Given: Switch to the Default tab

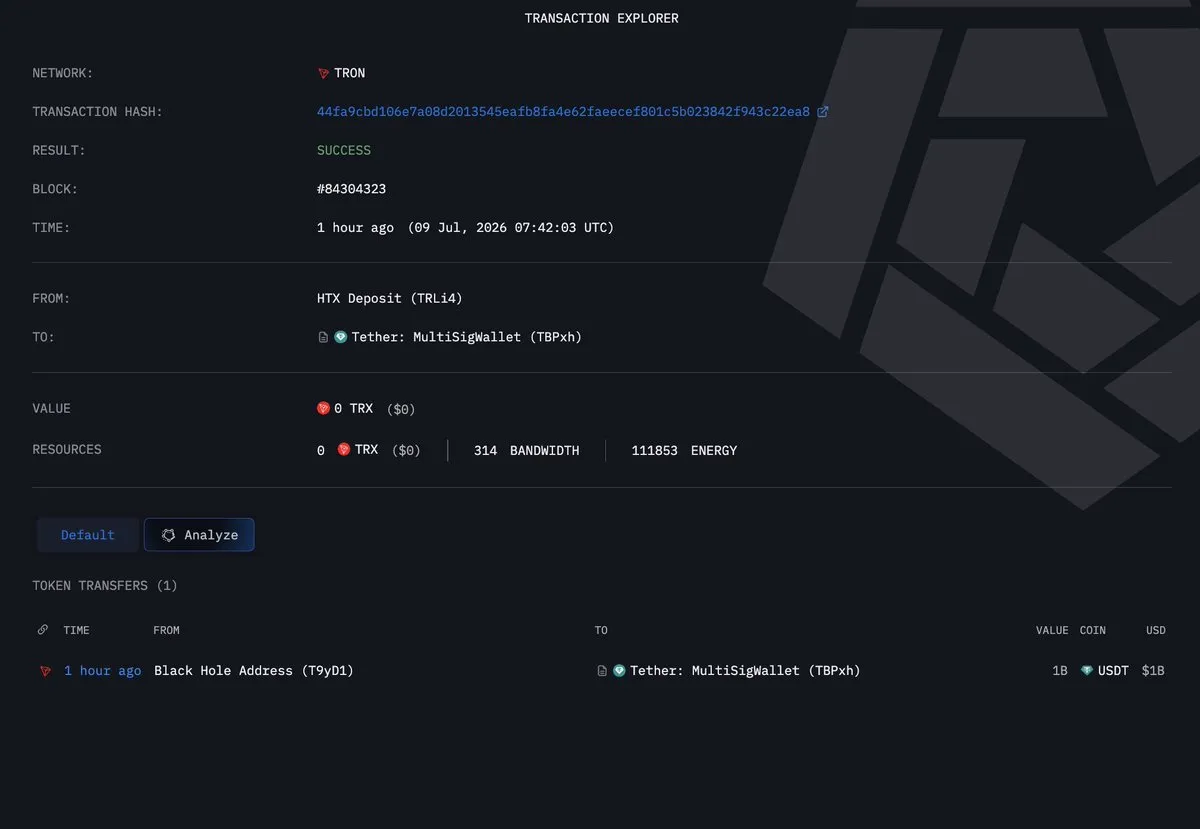Looking at the screenshot, I should (x=88, y=535).
